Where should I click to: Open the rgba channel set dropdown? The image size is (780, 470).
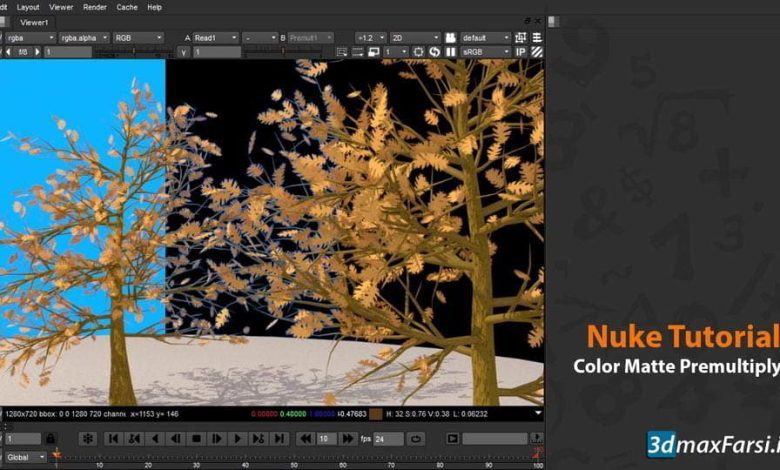pyautogui.click(x=30, y=38)
